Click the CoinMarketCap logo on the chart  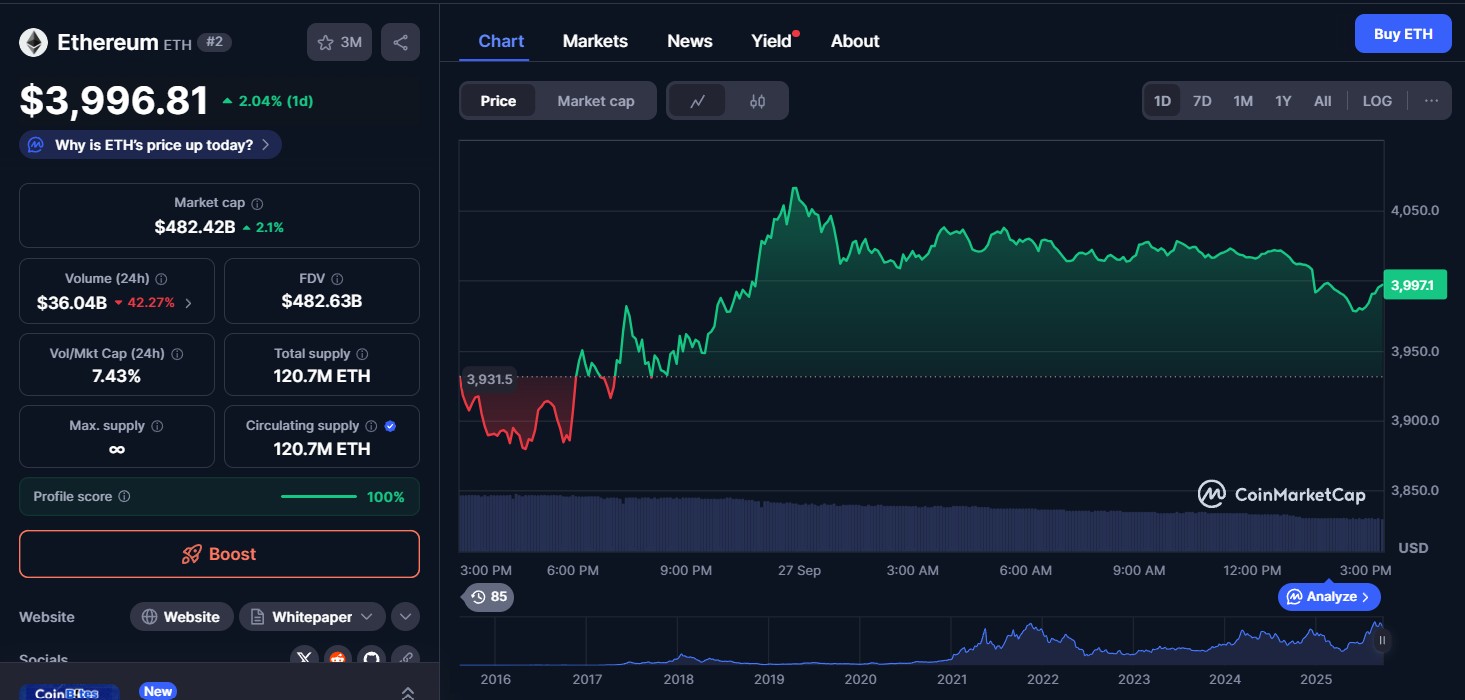click(x=1282, y=494)
